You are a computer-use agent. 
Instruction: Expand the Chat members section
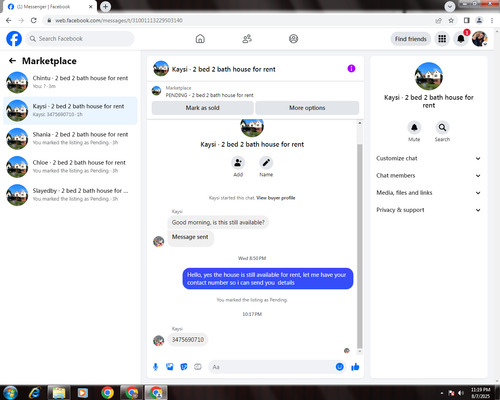[428, 176]
